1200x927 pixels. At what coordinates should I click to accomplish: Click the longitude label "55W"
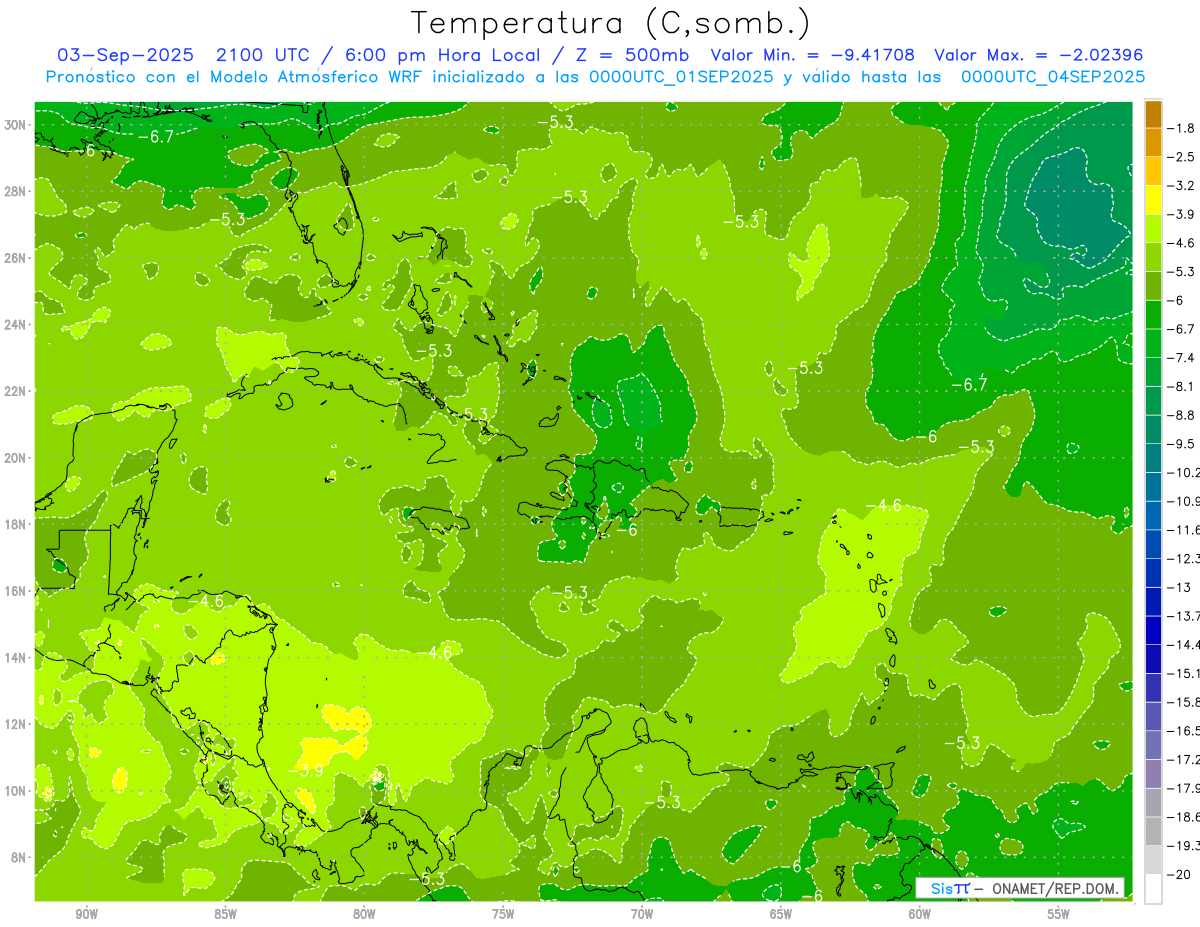pyautogui.click(x=1059, y=914)
